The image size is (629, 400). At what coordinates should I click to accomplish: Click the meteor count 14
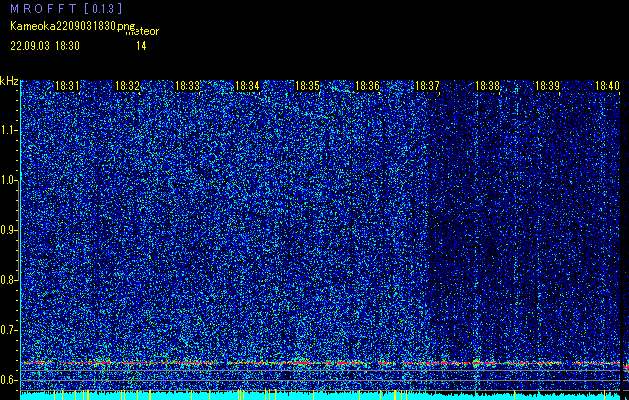[x=141, y=46]
